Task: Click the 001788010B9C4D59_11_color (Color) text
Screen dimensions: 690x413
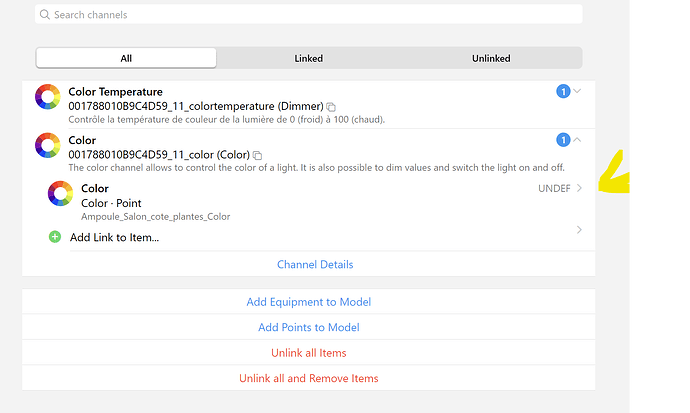Action: [159, 155]
